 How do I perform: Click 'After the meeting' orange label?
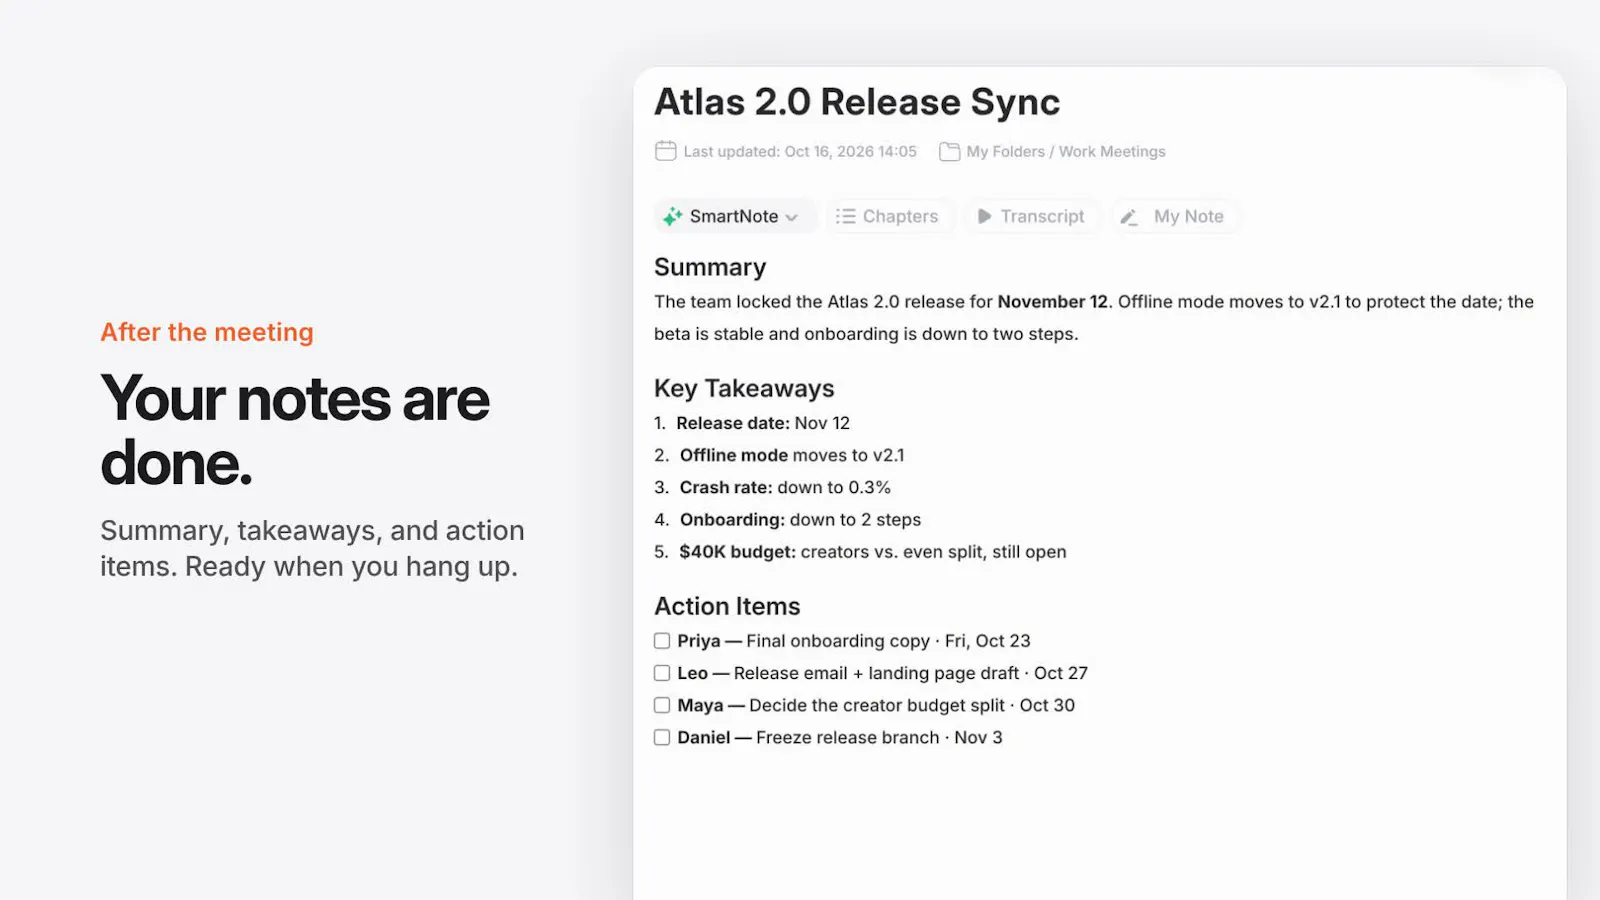[207, 332]
